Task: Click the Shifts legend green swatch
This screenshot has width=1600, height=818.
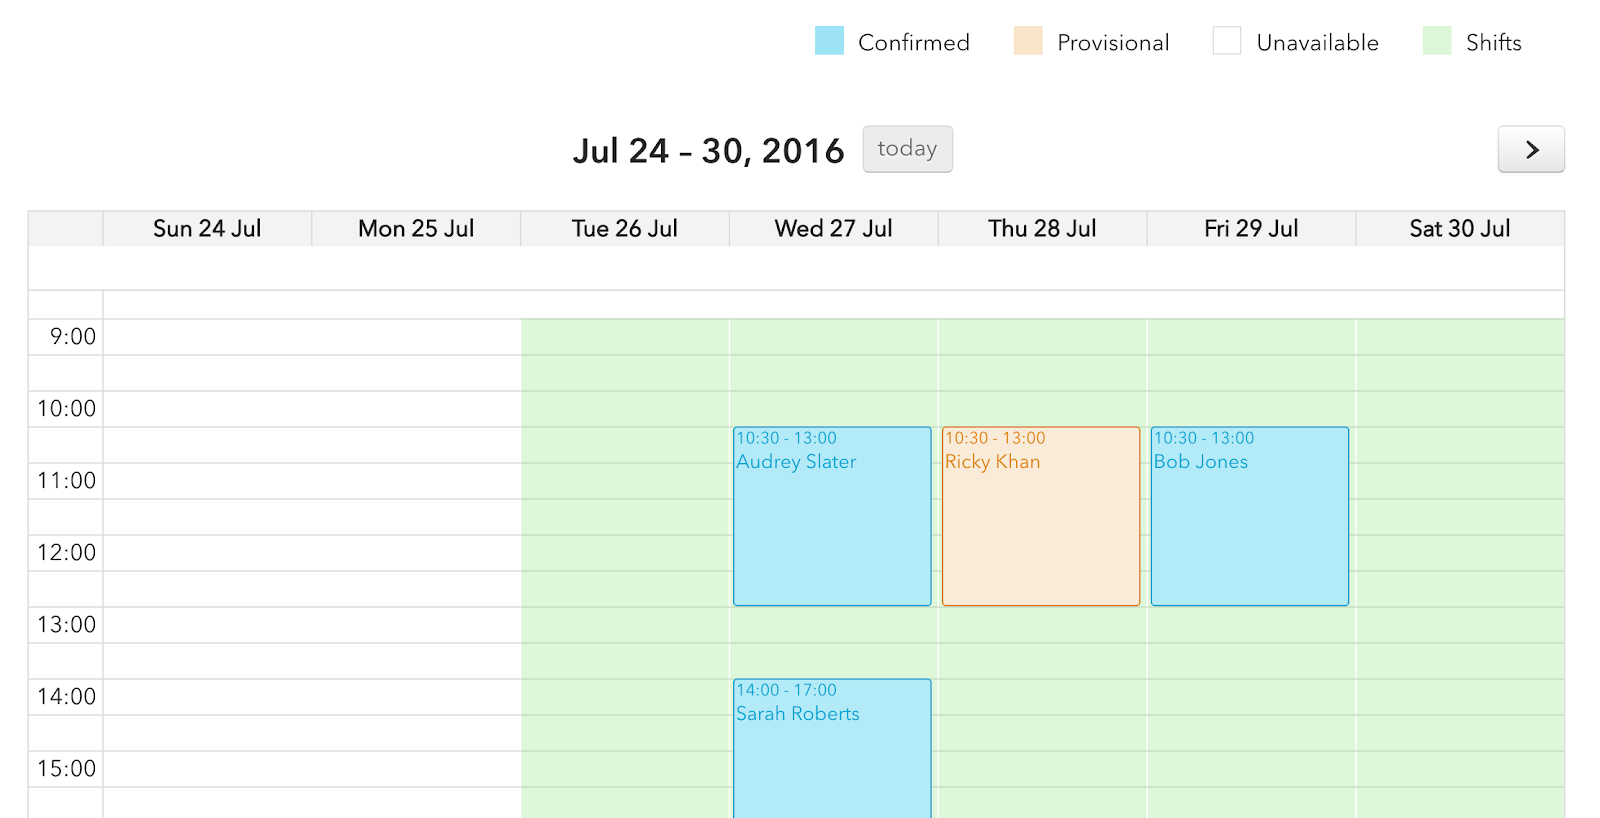Action: coord(1436,41)
